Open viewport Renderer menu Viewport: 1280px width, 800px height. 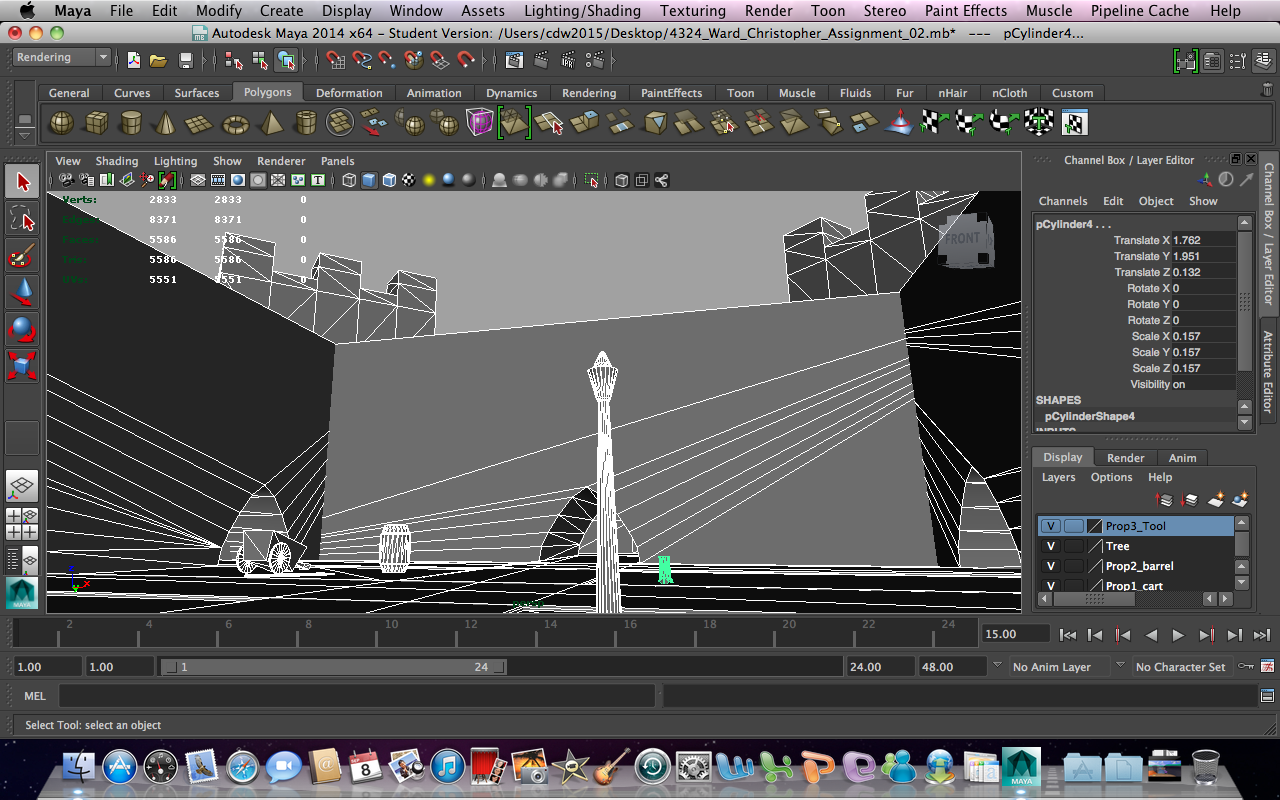(281, 161)
